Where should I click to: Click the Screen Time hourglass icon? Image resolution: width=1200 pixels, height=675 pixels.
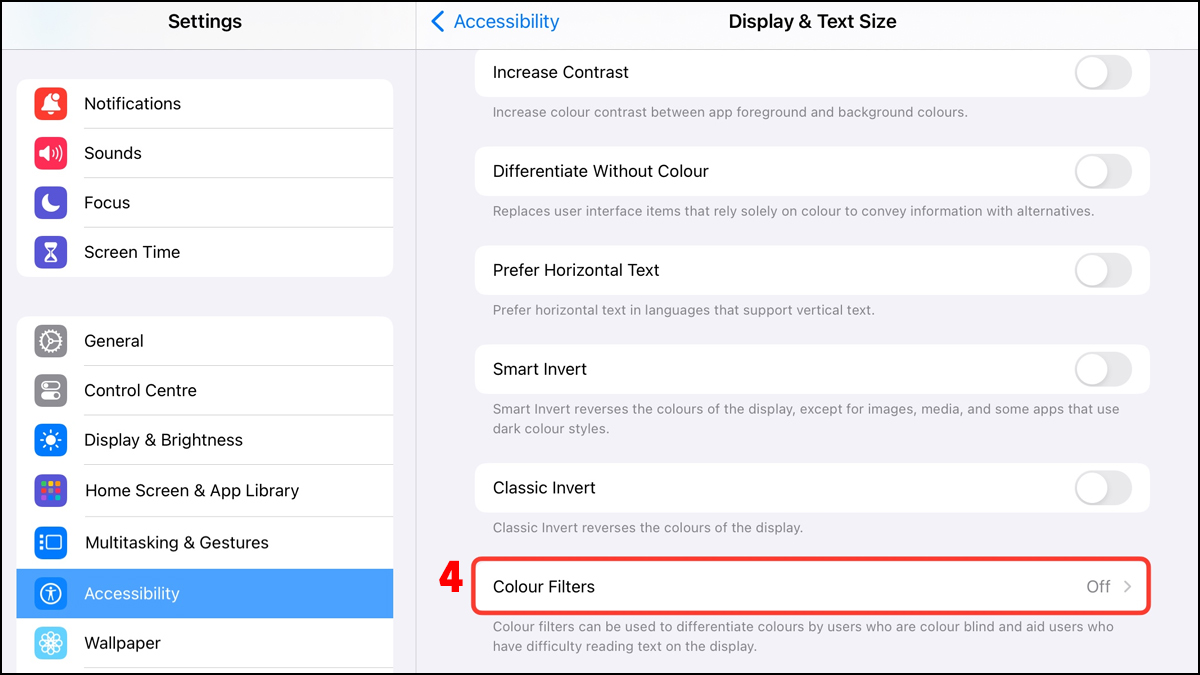pos(51,252)
